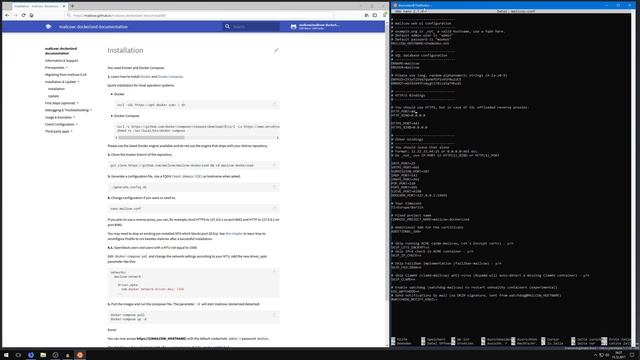Click HTTPS_PORT=443 line in terminal
The image size is (640, 360).
point(405,123)
